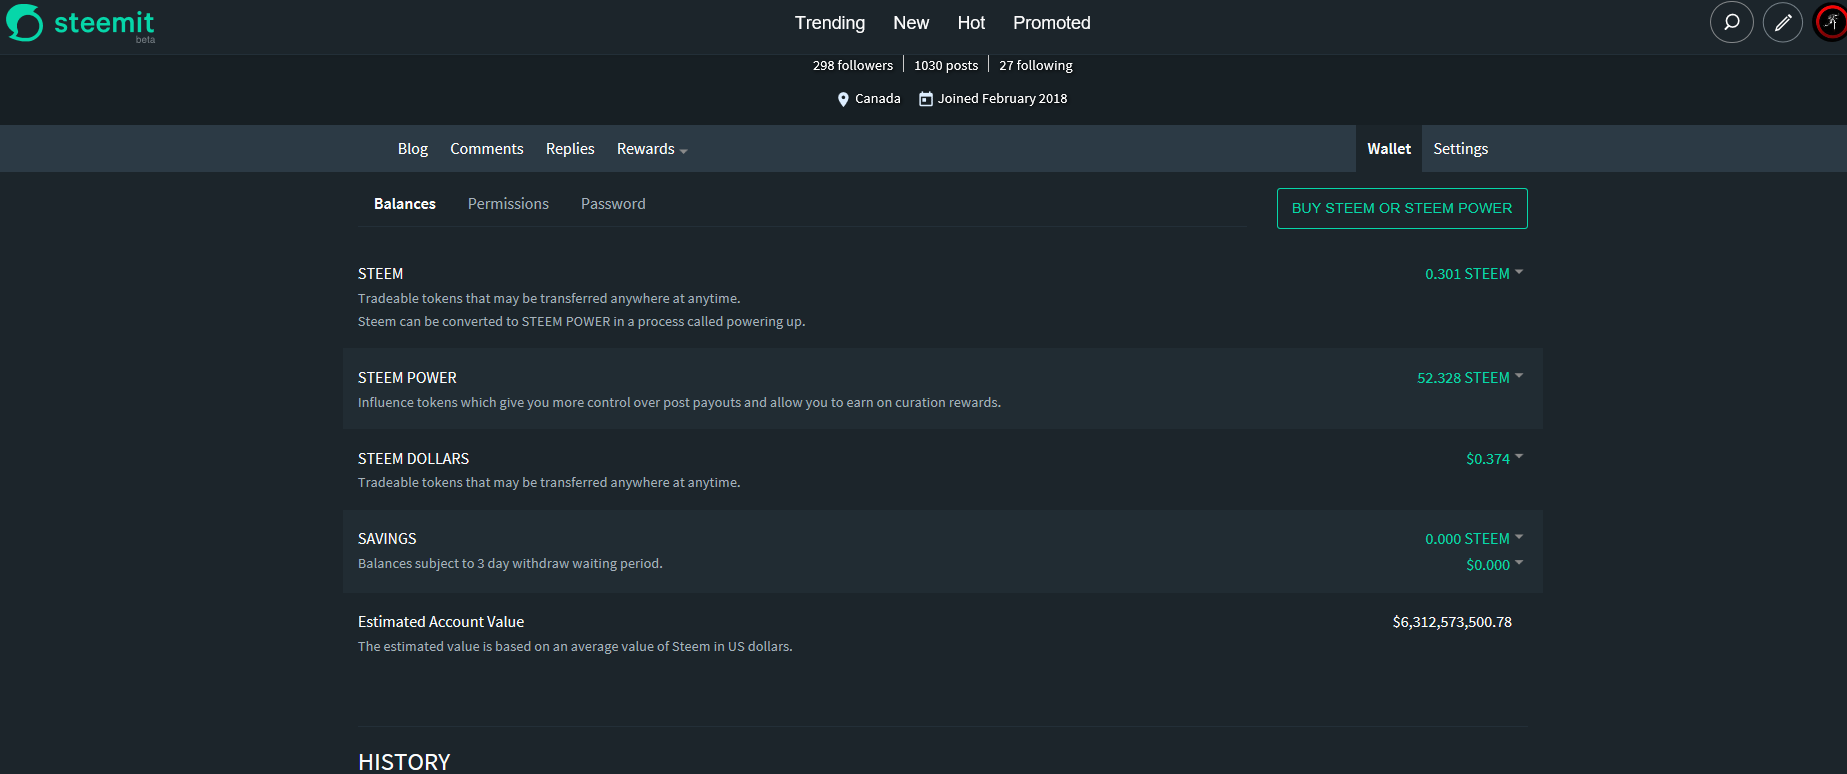The image size is (1847, 774).
Task: Click the average value of Steem description
Action: click(575, 647)
